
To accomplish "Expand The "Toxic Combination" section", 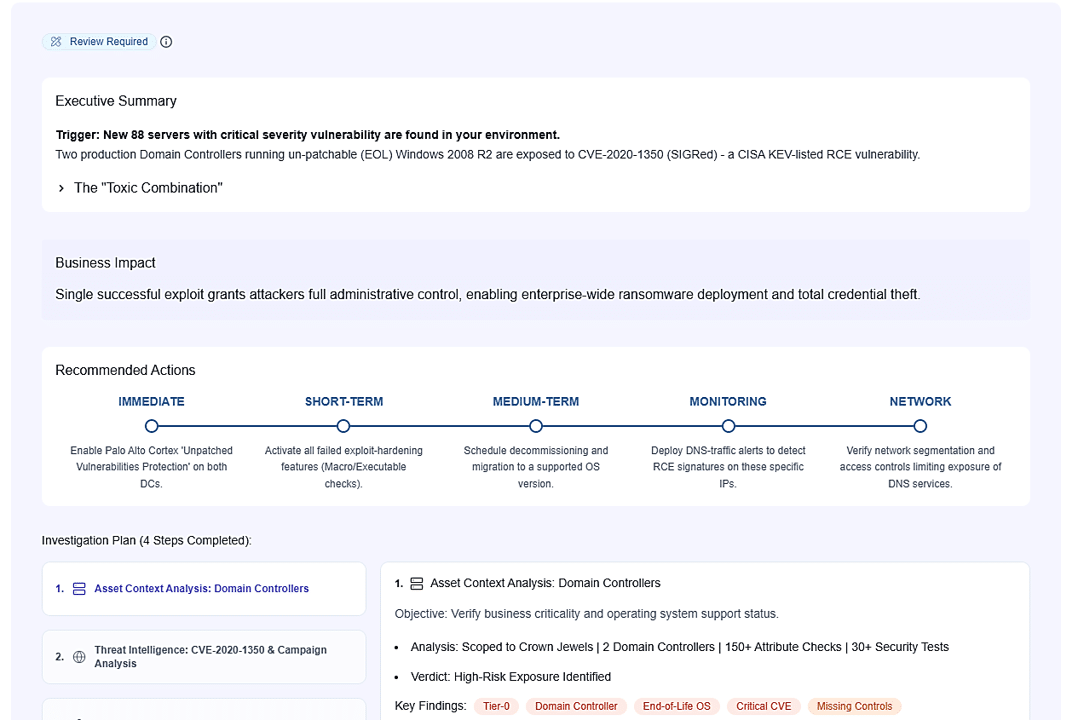I will 62,188.
